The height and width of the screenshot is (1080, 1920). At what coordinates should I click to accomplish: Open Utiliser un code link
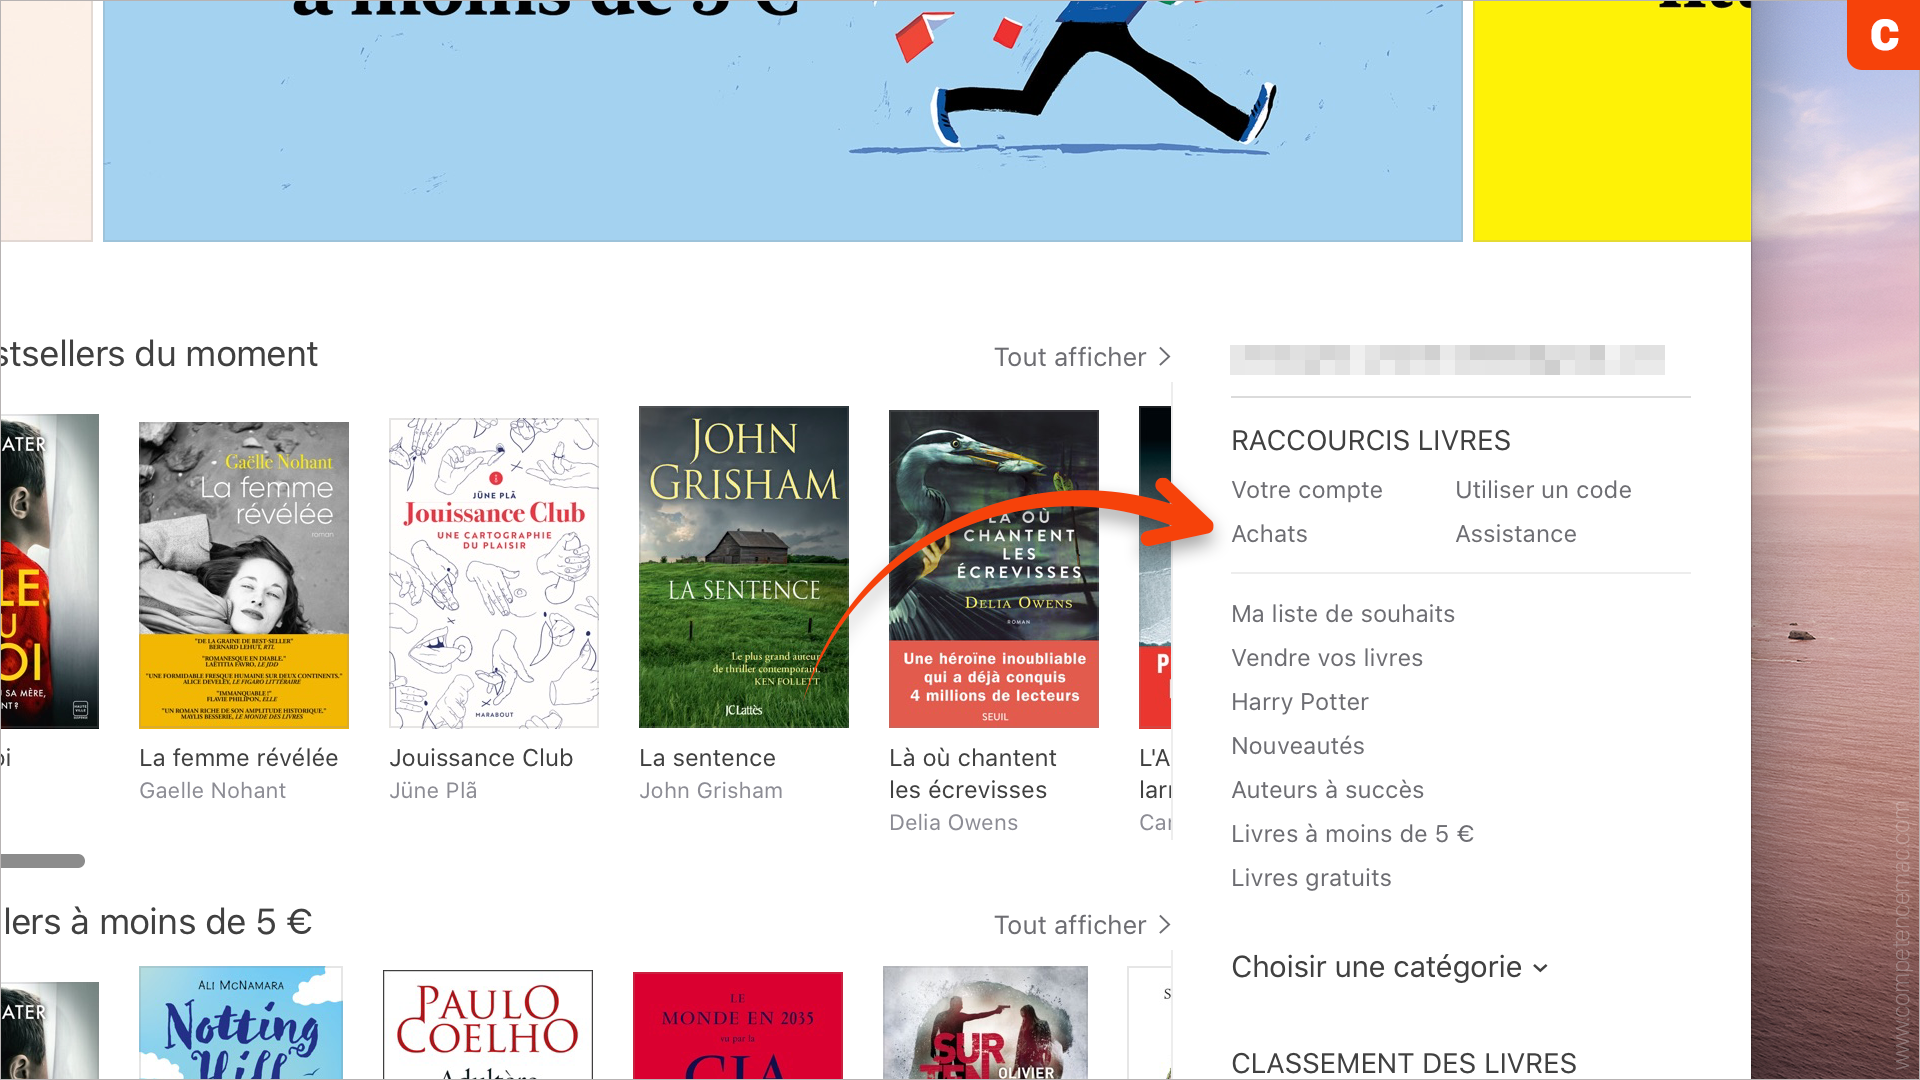[x=1543, y=490]
